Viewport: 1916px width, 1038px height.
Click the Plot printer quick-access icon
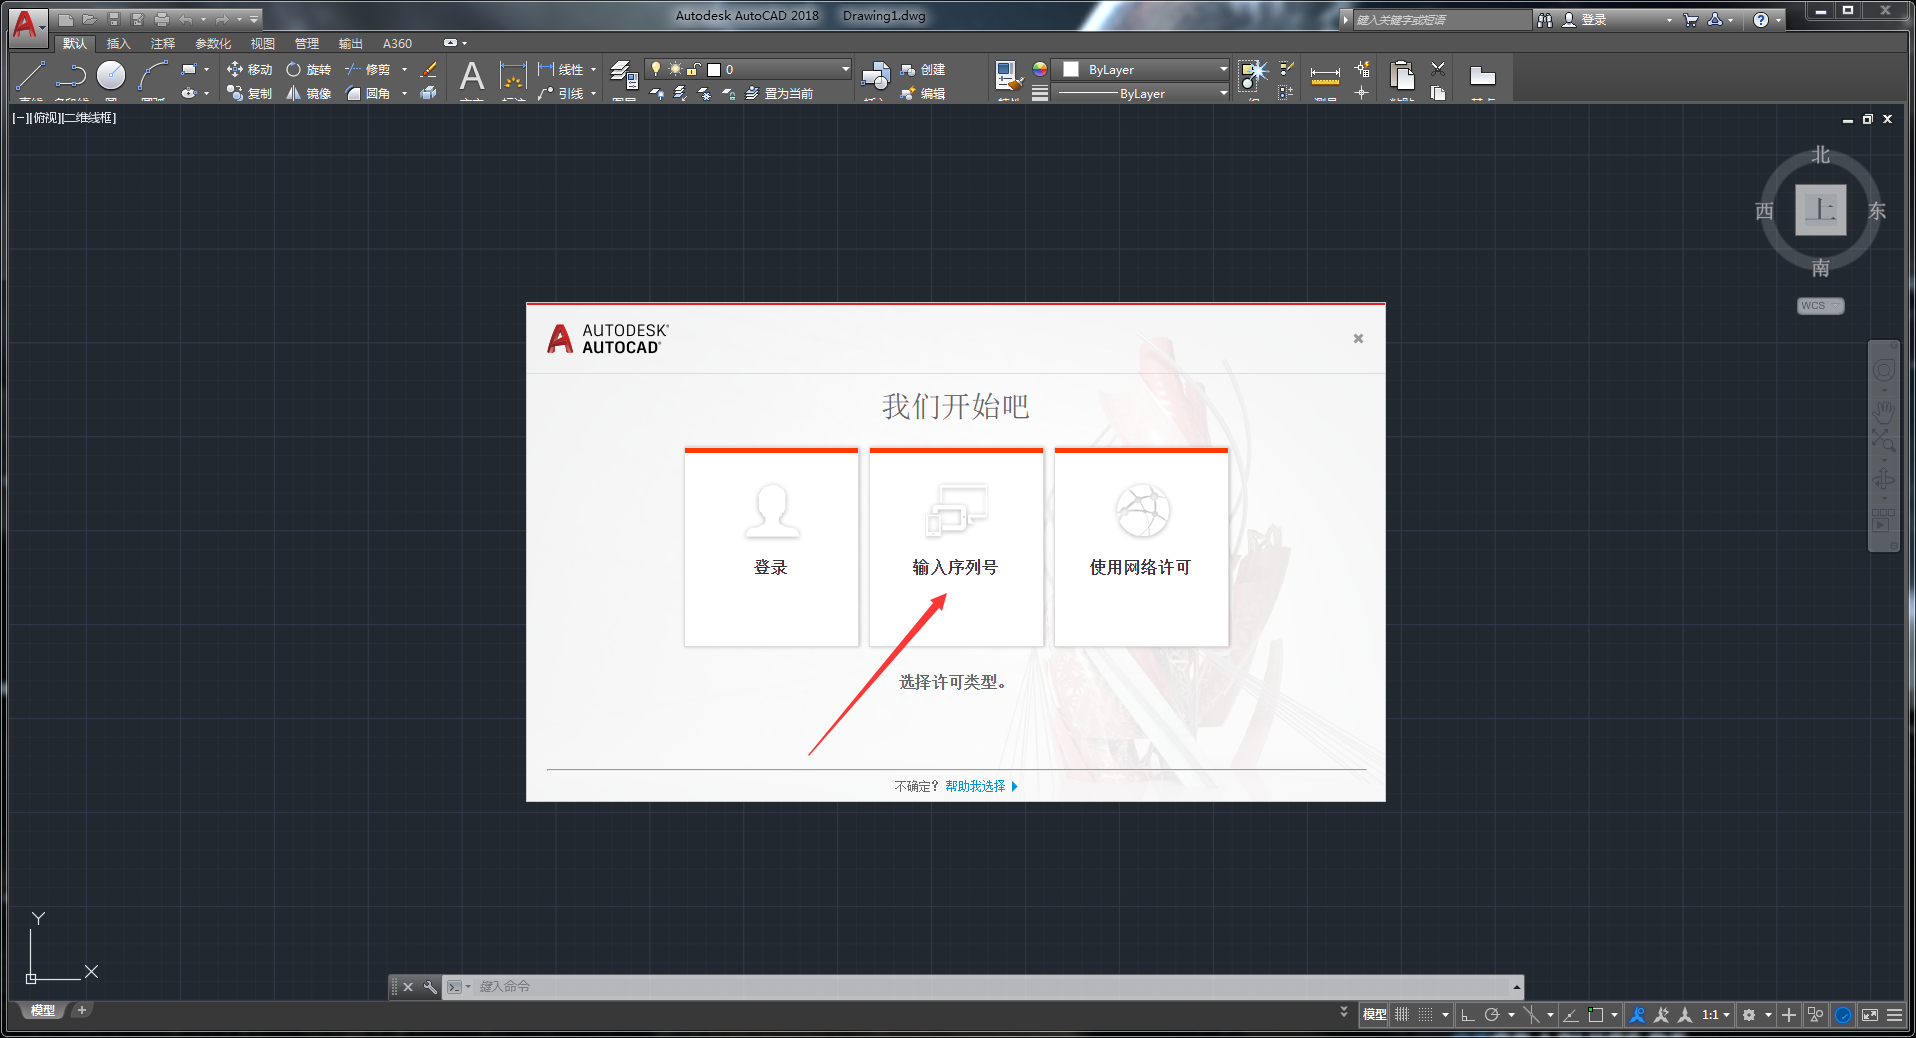point(161,19)
